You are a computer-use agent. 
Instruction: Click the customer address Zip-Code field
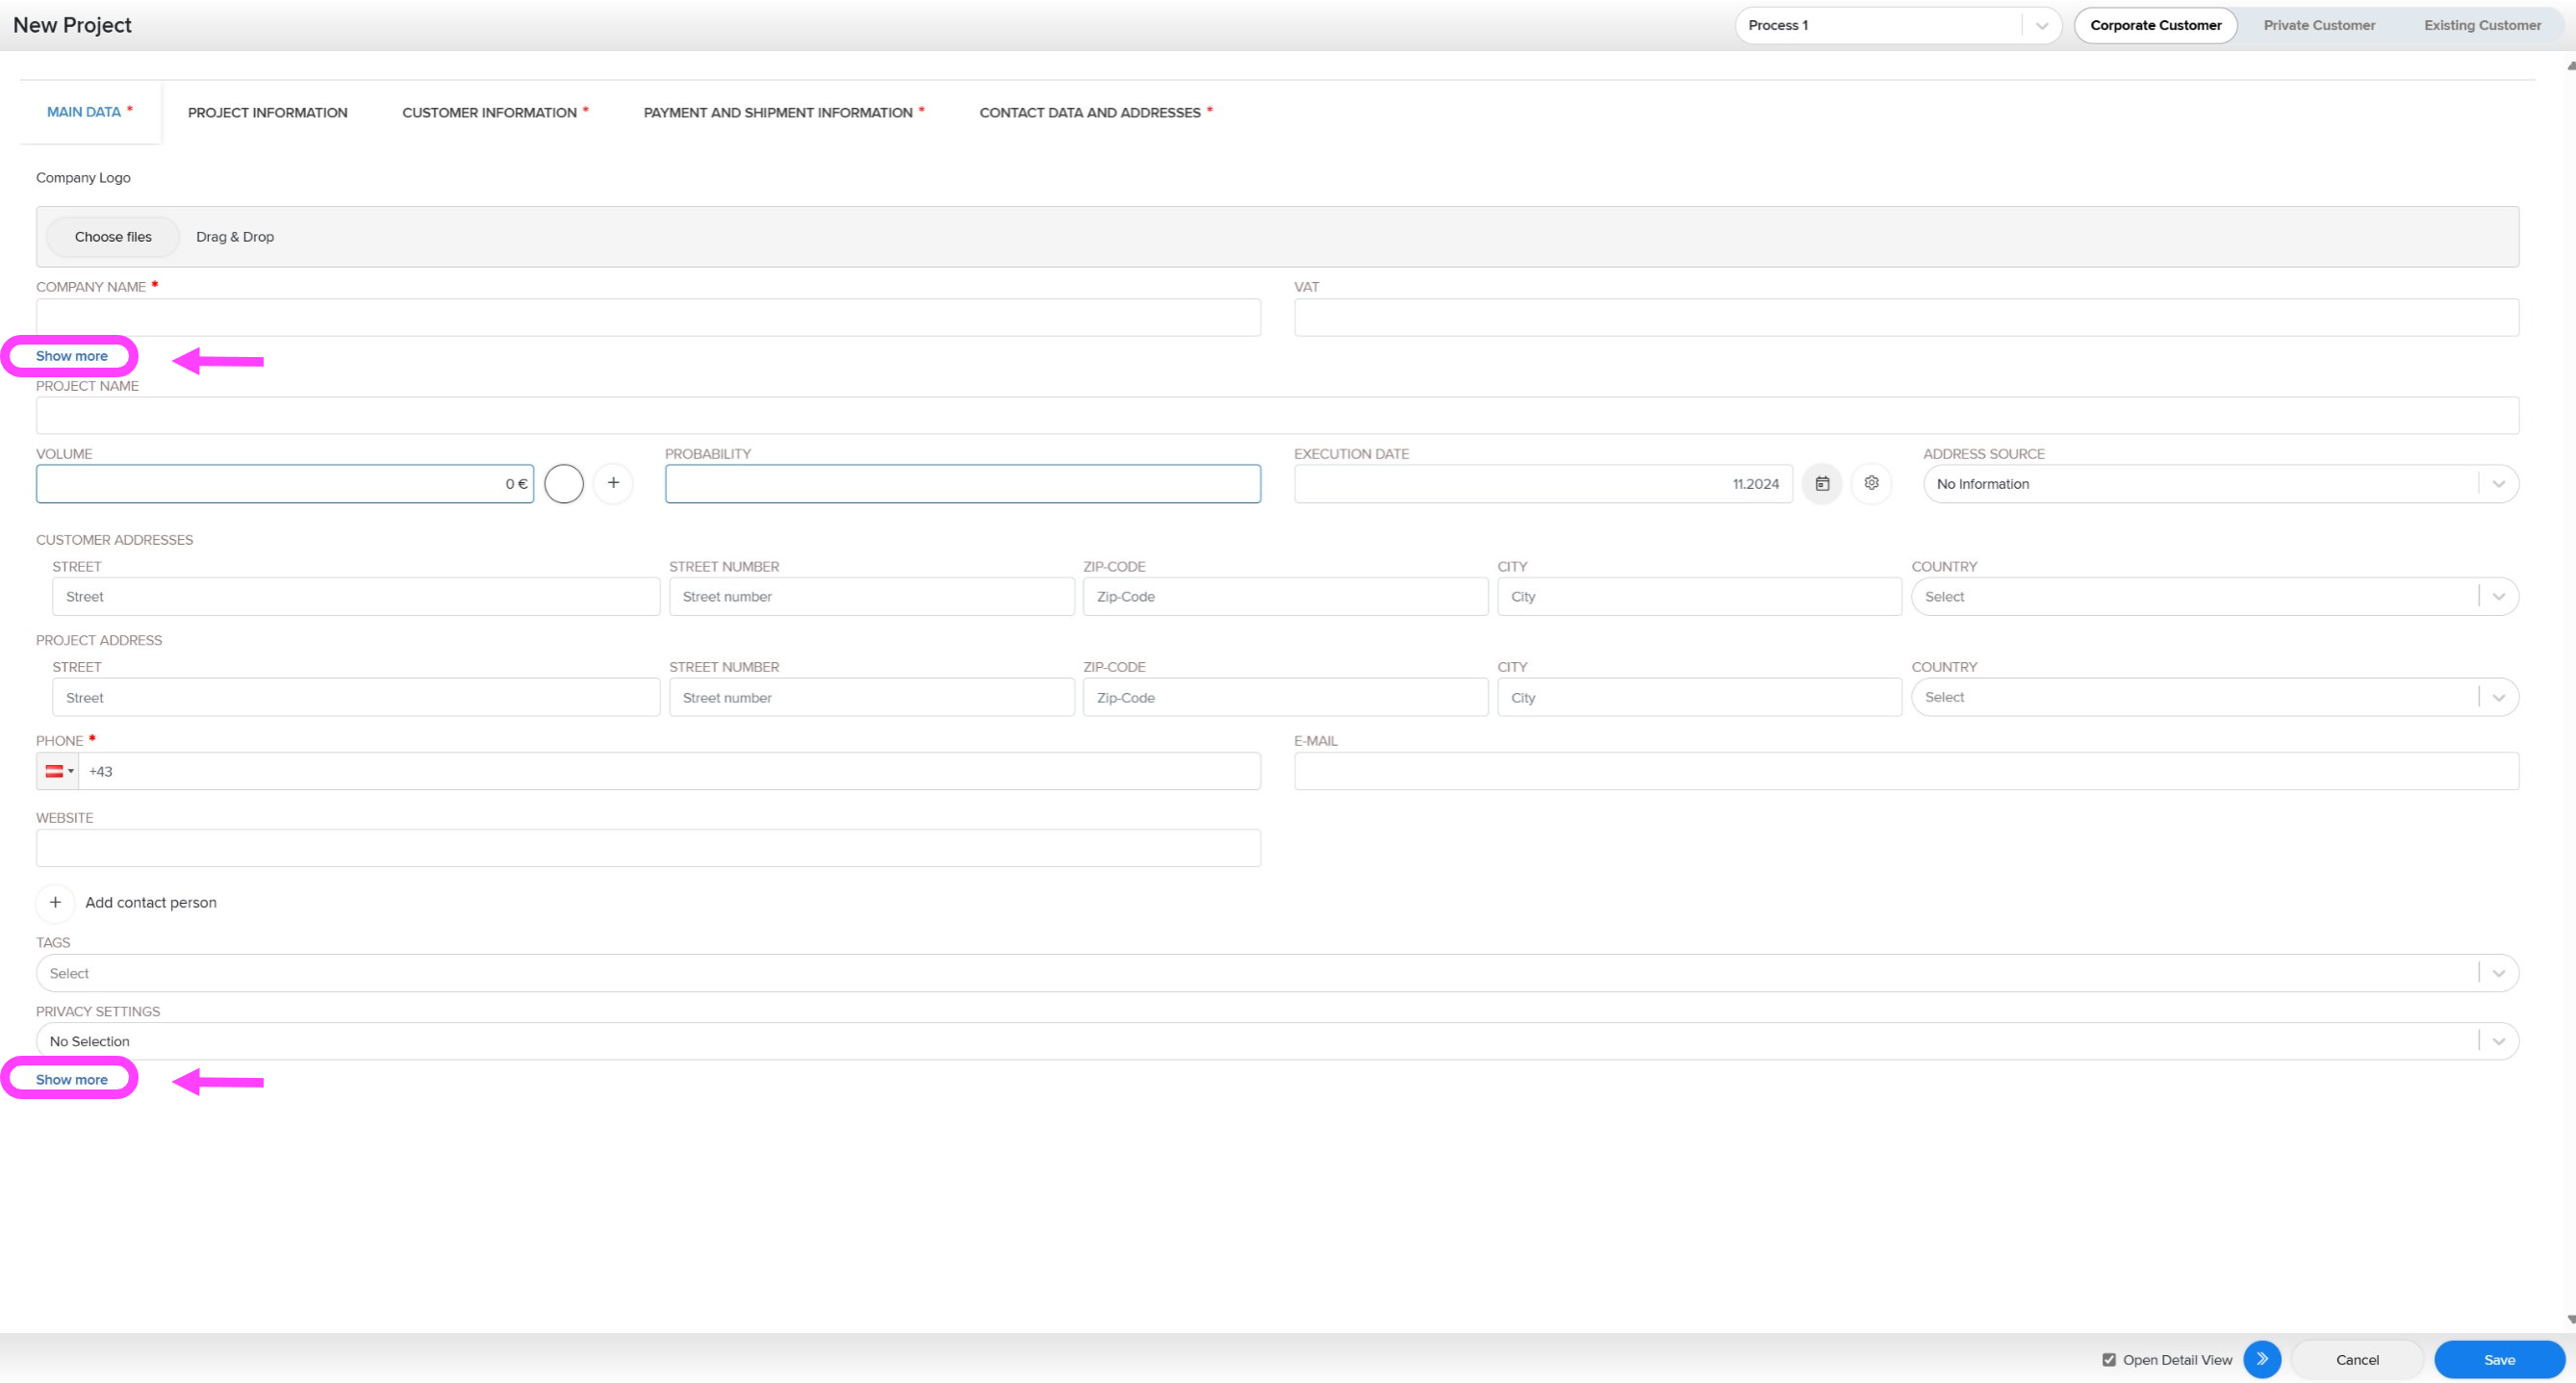coord(1285,597)
